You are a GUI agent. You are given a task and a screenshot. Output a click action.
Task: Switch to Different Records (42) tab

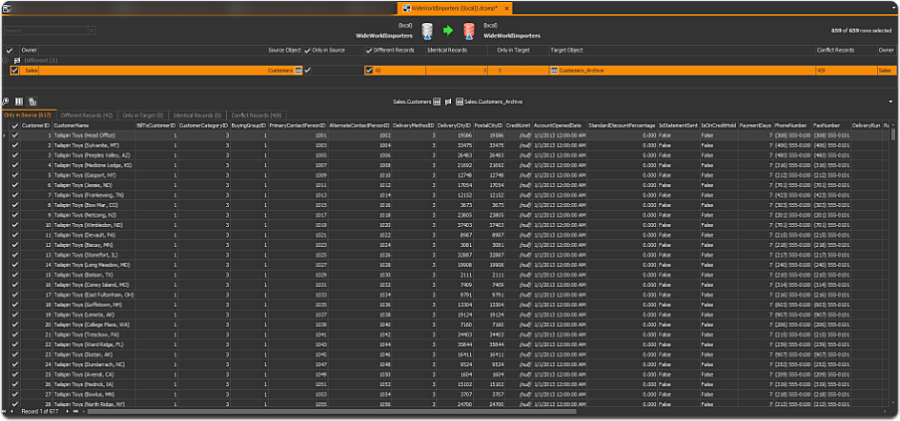86,115
